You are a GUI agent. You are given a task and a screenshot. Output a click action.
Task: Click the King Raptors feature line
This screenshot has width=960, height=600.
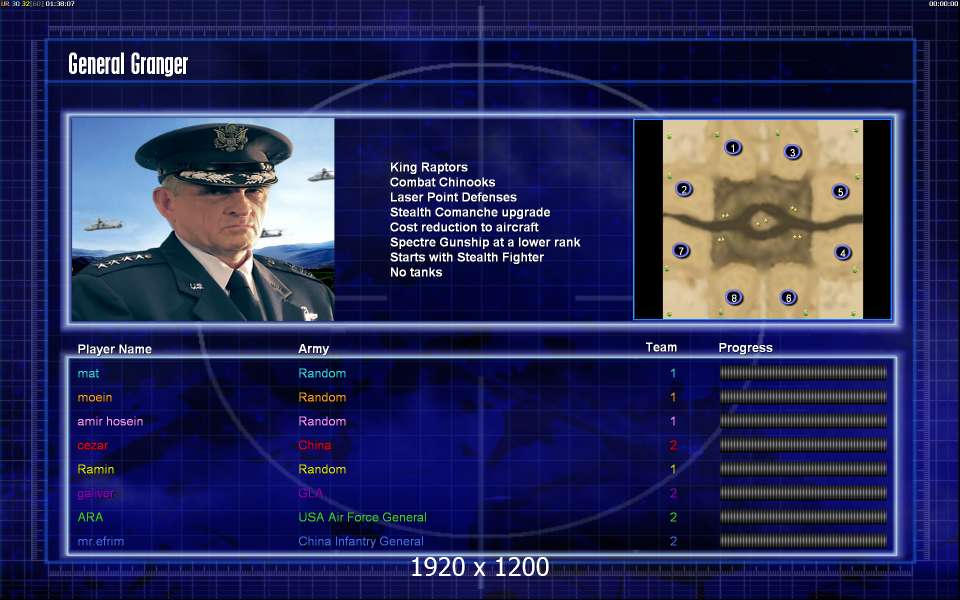[x=429, y=167]
